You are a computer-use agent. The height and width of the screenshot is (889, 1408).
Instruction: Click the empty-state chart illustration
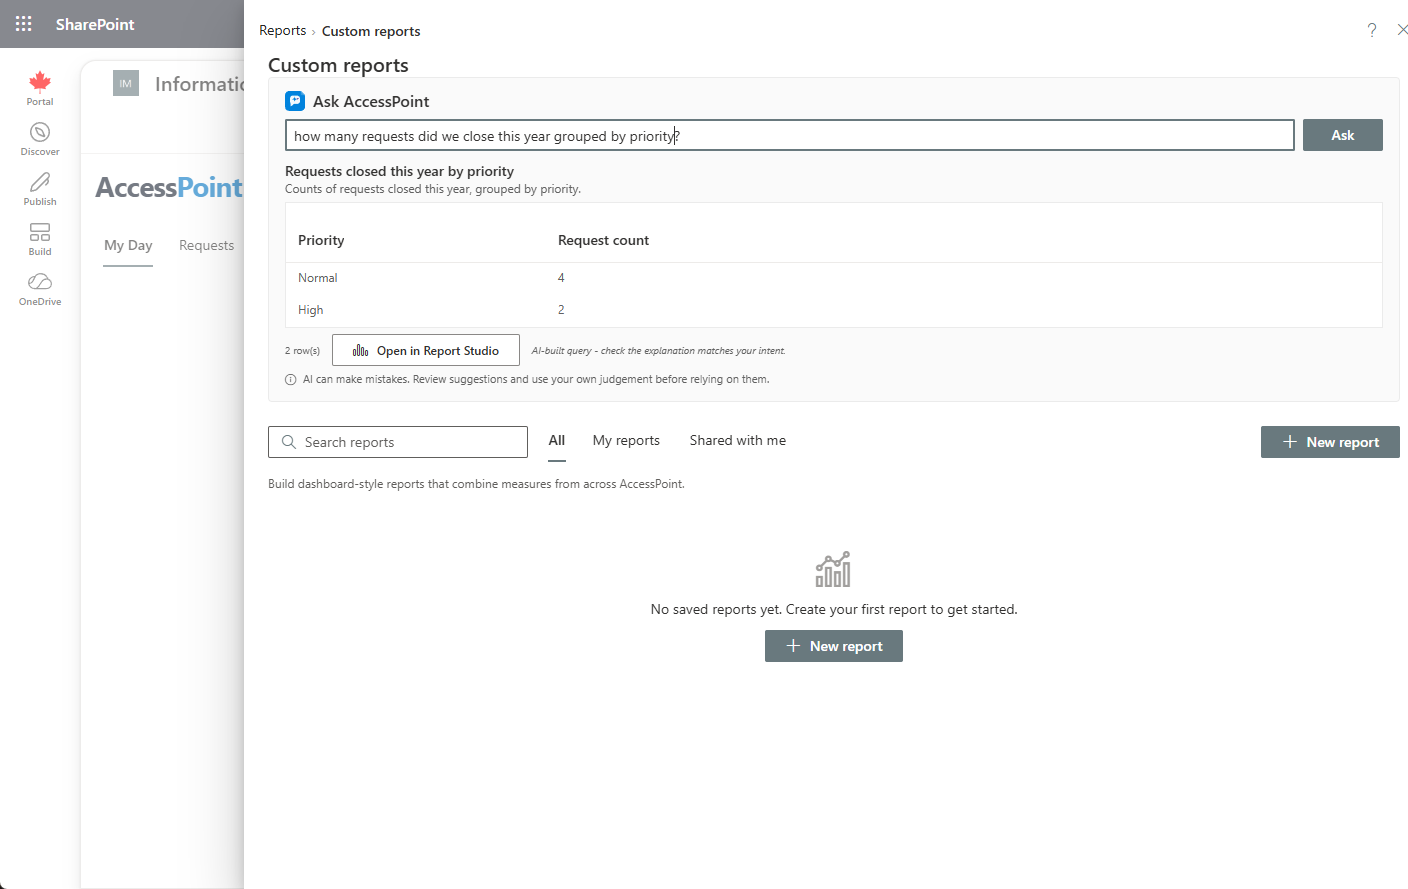(833, 569)
